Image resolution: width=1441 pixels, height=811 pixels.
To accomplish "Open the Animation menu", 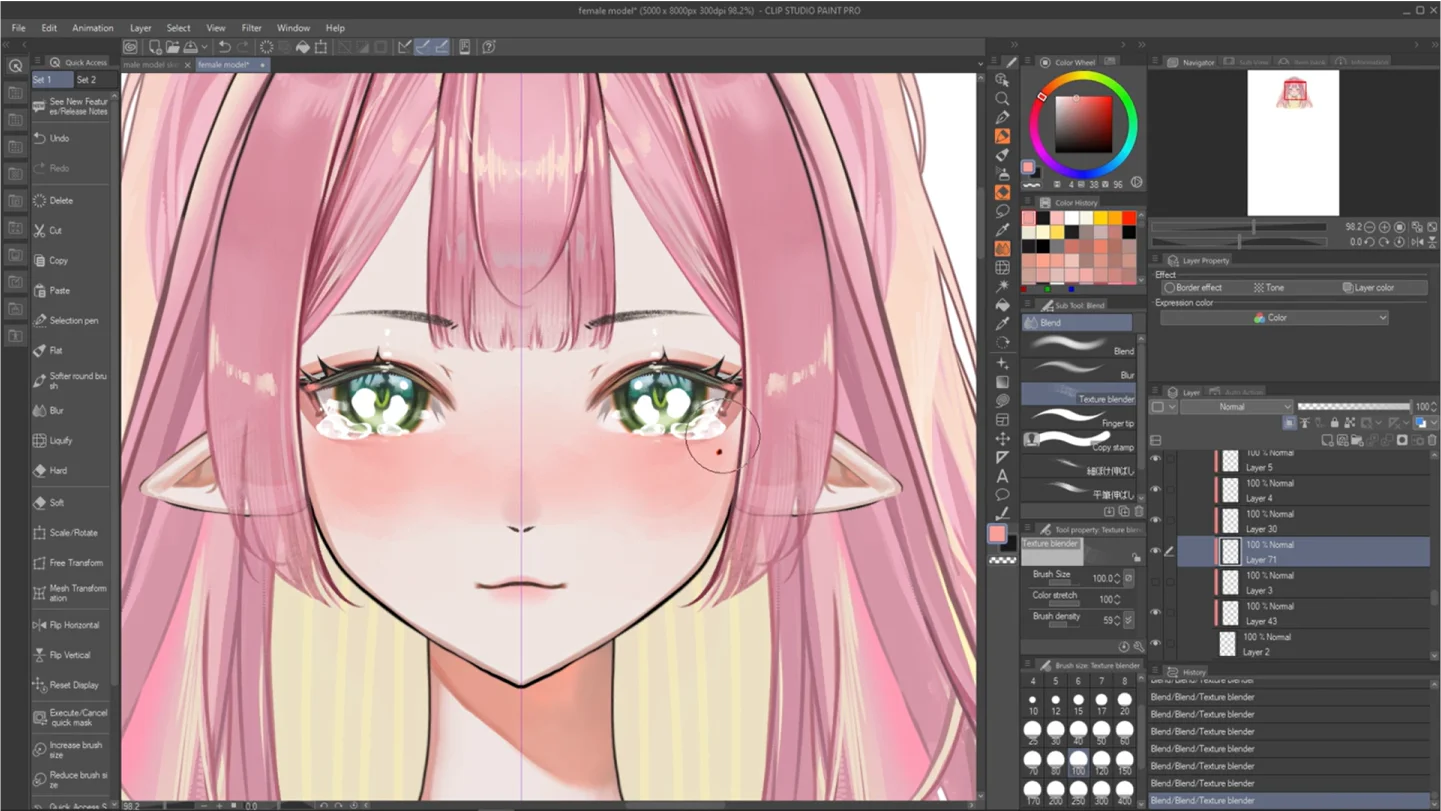I will click(93, 28).
